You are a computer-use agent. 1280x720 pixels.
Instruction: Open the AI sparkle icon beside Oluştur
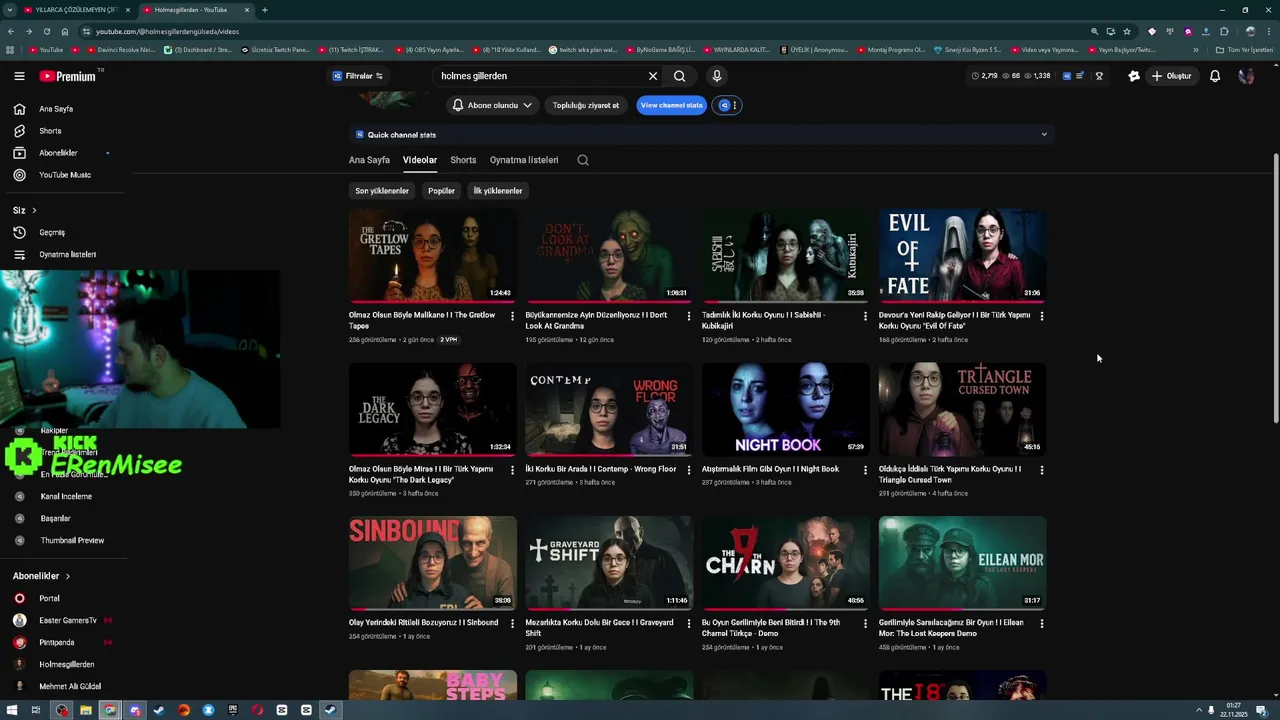click(1134, 76)
